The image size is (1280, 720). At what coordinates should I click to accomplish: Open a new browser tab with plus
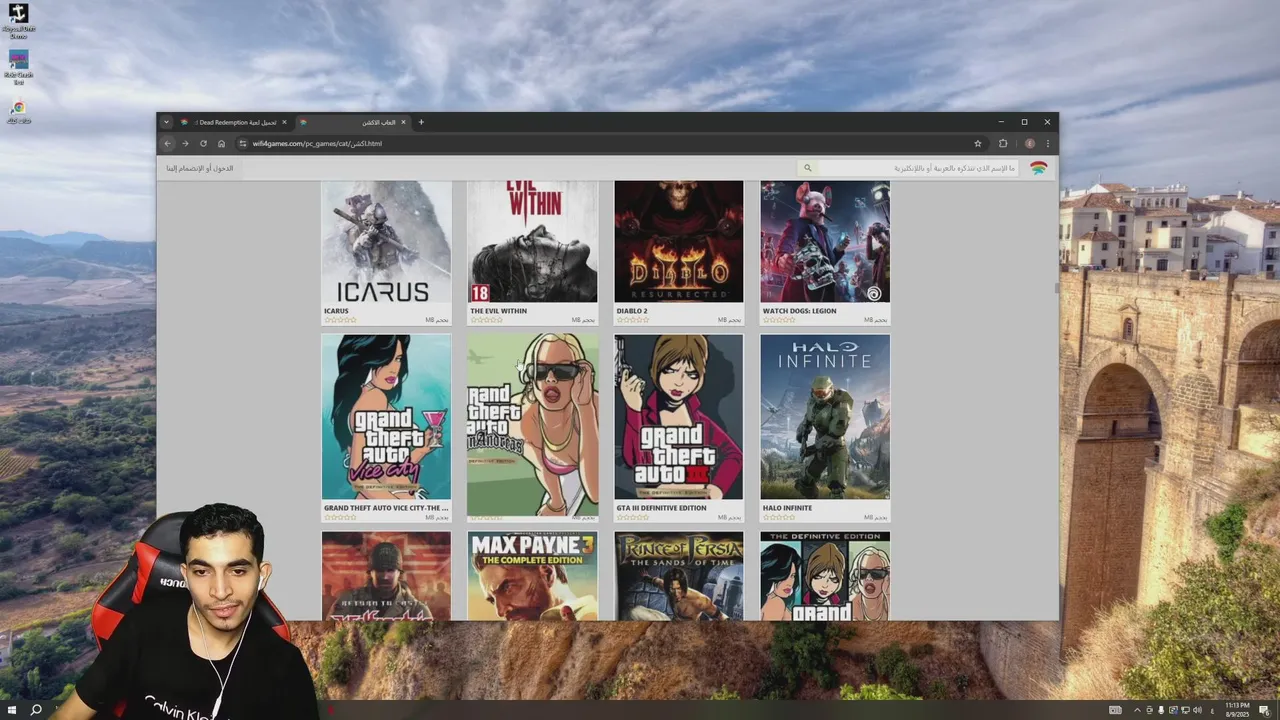pos(421,122)
